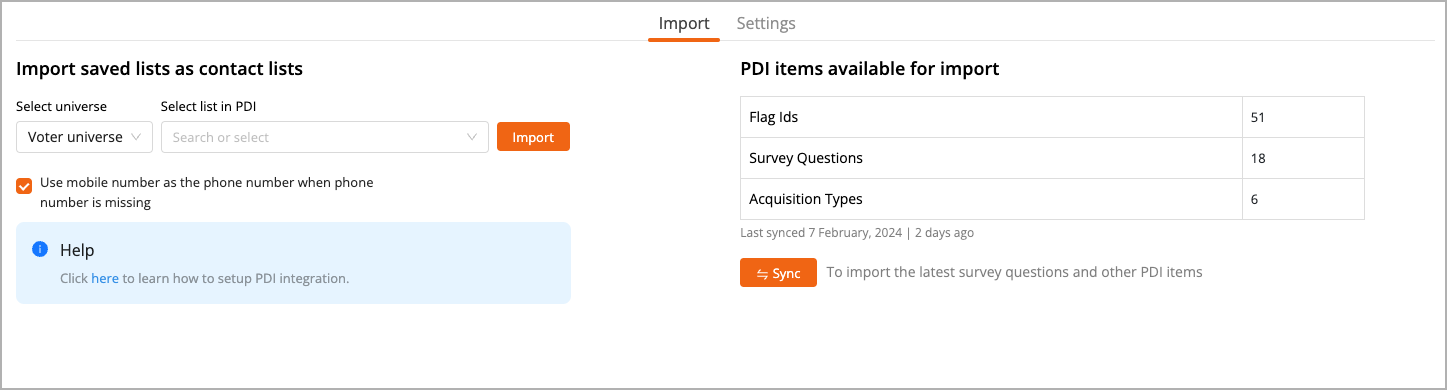Screen dimensions: 1447x390
Task: Click the chevron in Voter universe dropdown
Action: coord(138,137)
